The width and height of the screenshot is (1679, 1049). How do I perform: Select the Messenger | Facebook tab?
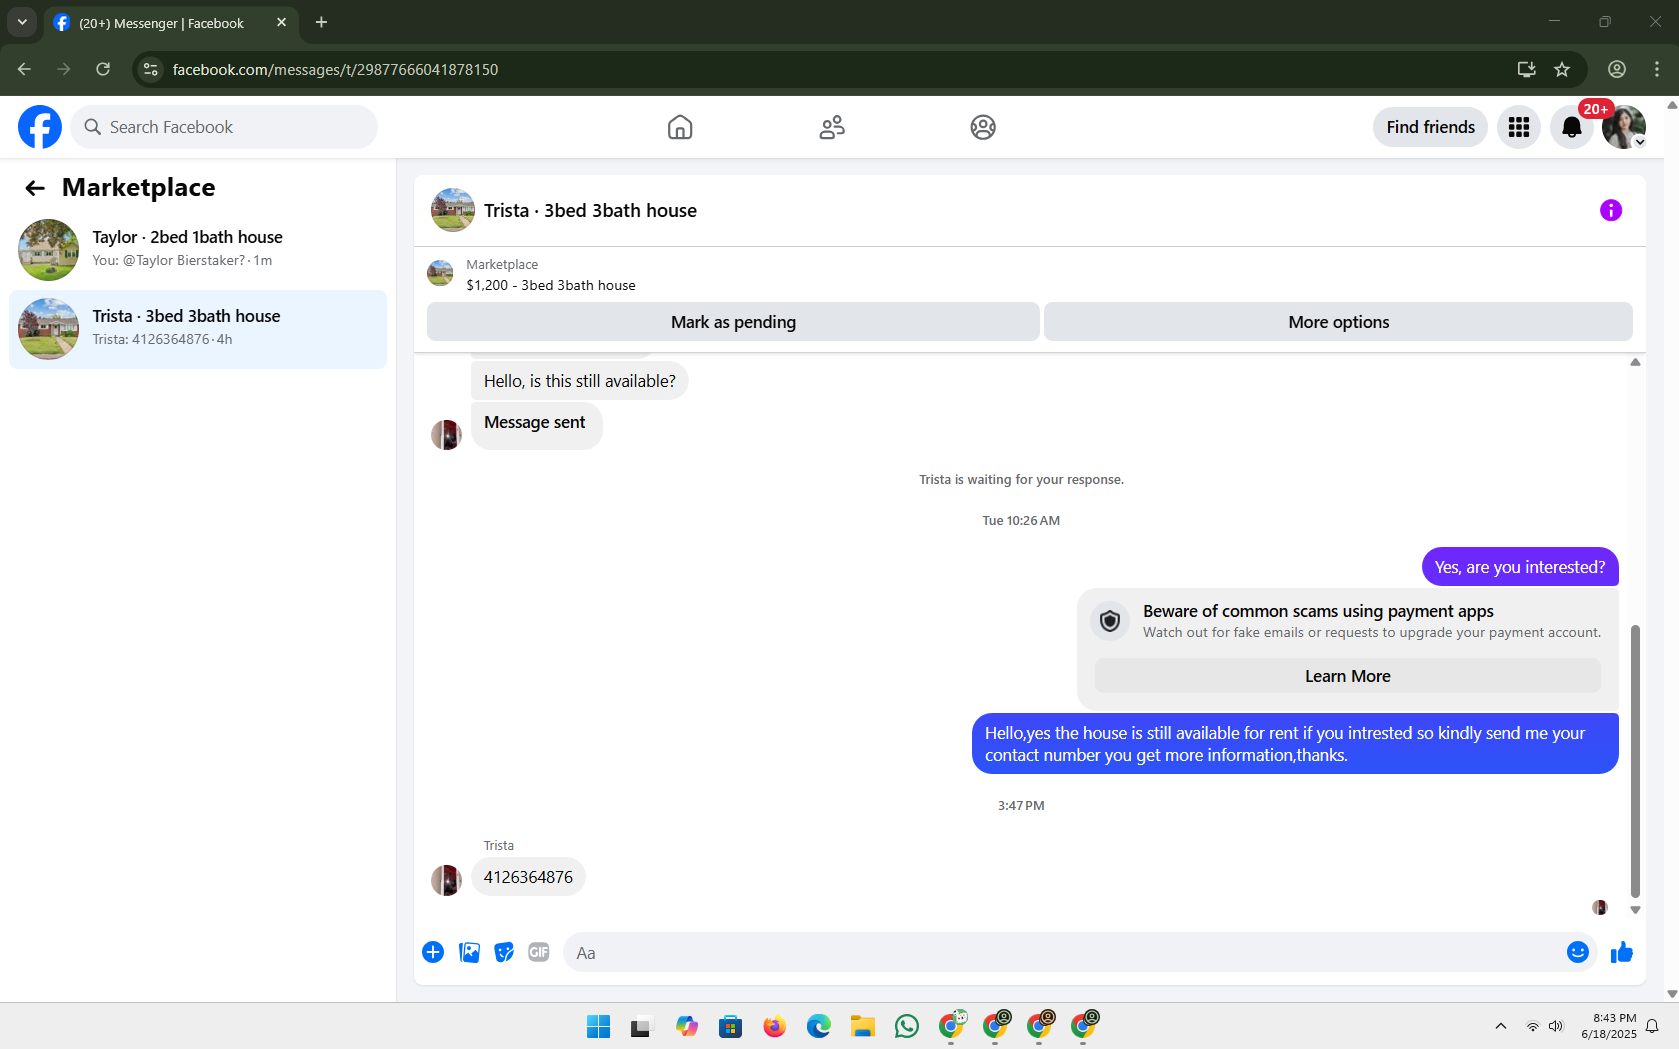point(160,23)
